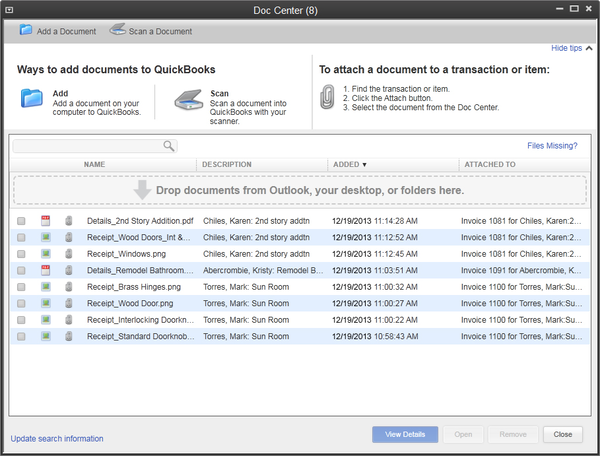Click the search magnifier icon
The image size is (600, 456).
click(x=169, y=146)
